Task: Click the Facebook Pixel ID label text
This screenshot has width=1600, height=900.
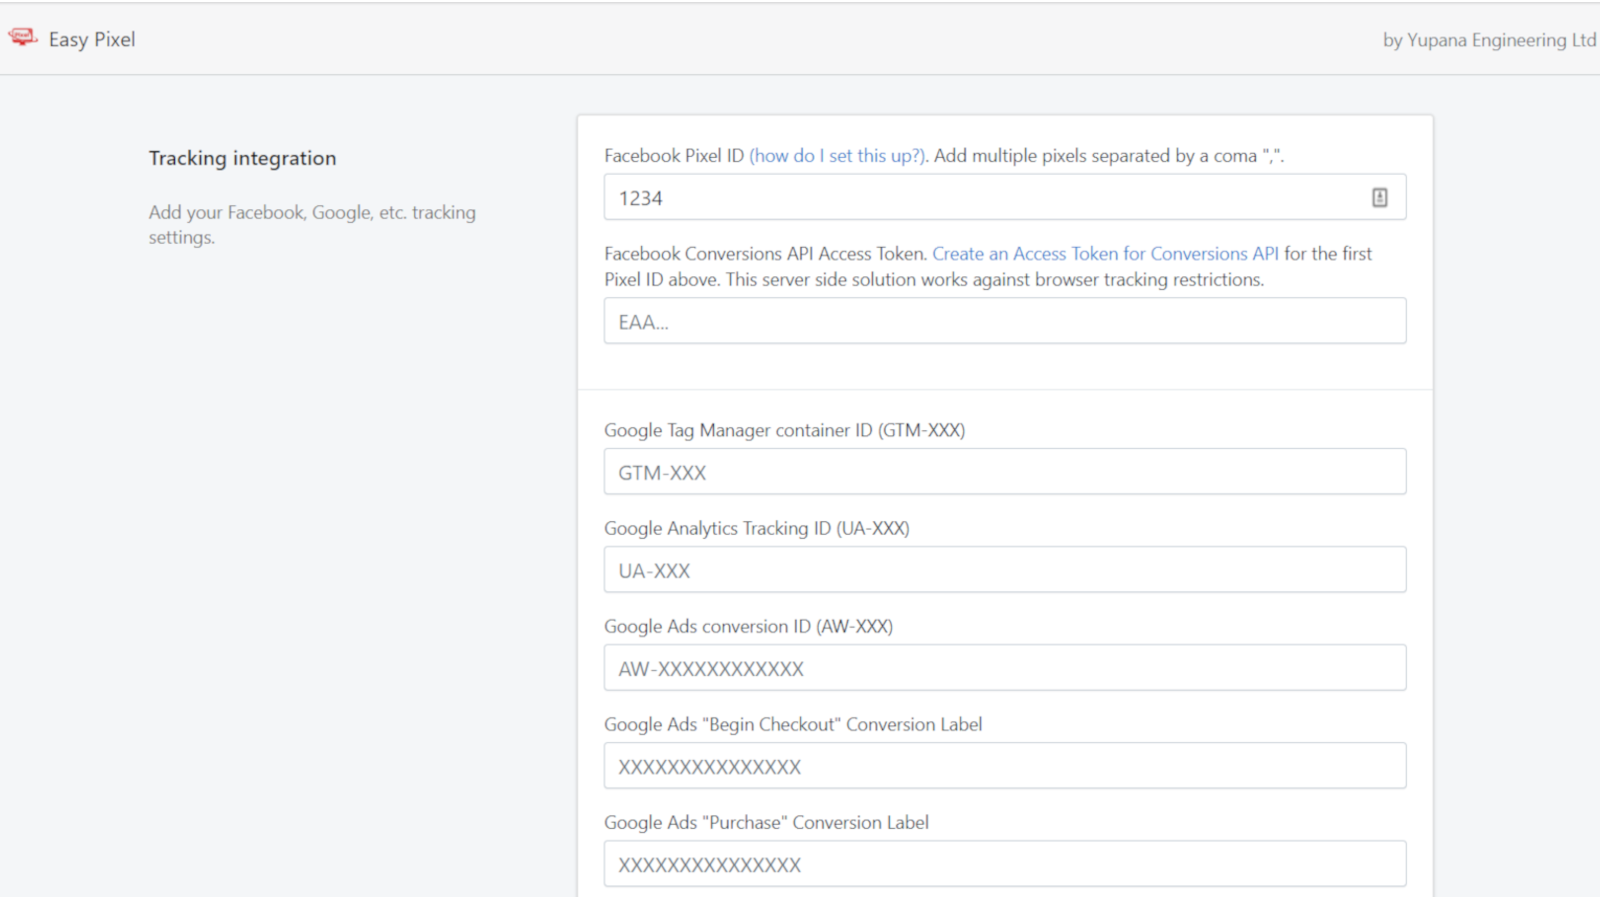Action: click(x=674, y=156)
